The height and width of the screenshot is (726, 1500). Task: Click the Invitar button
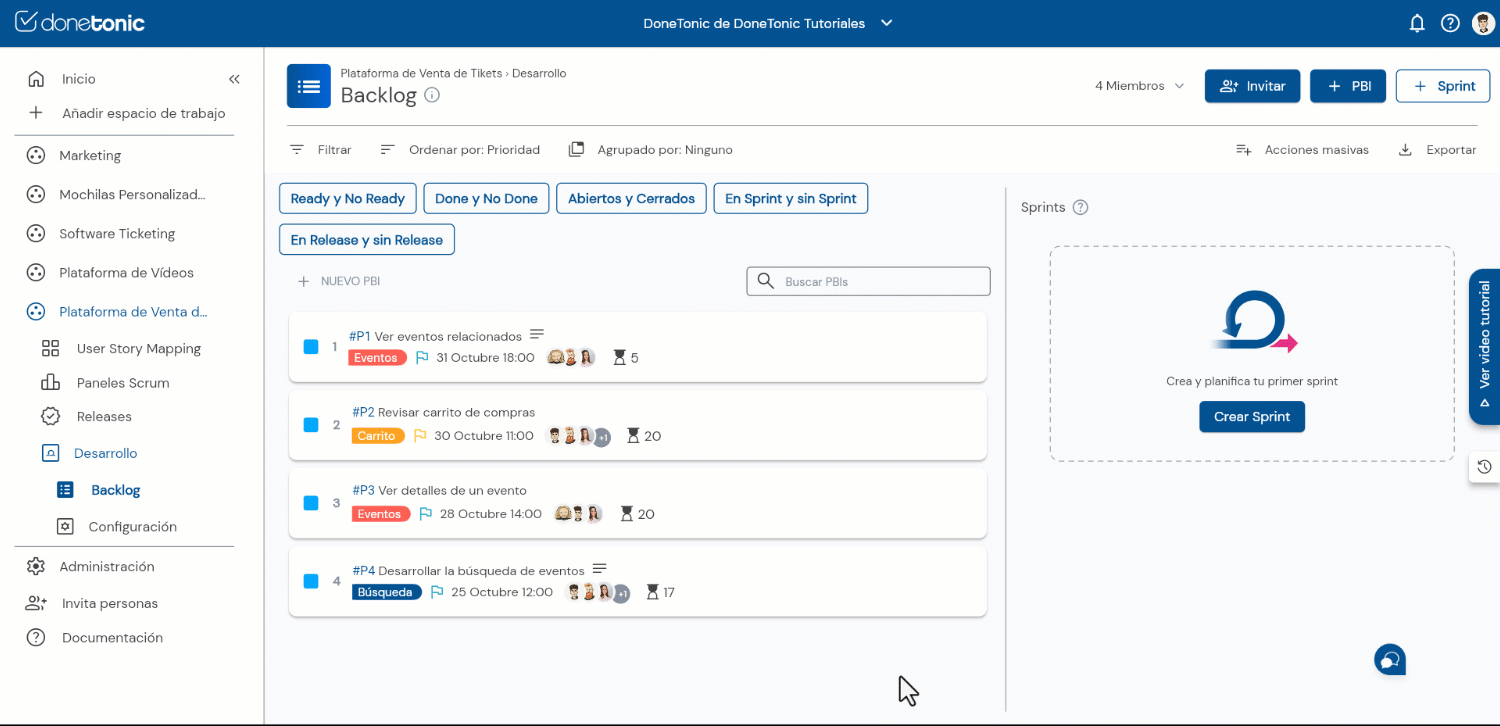1252,86
